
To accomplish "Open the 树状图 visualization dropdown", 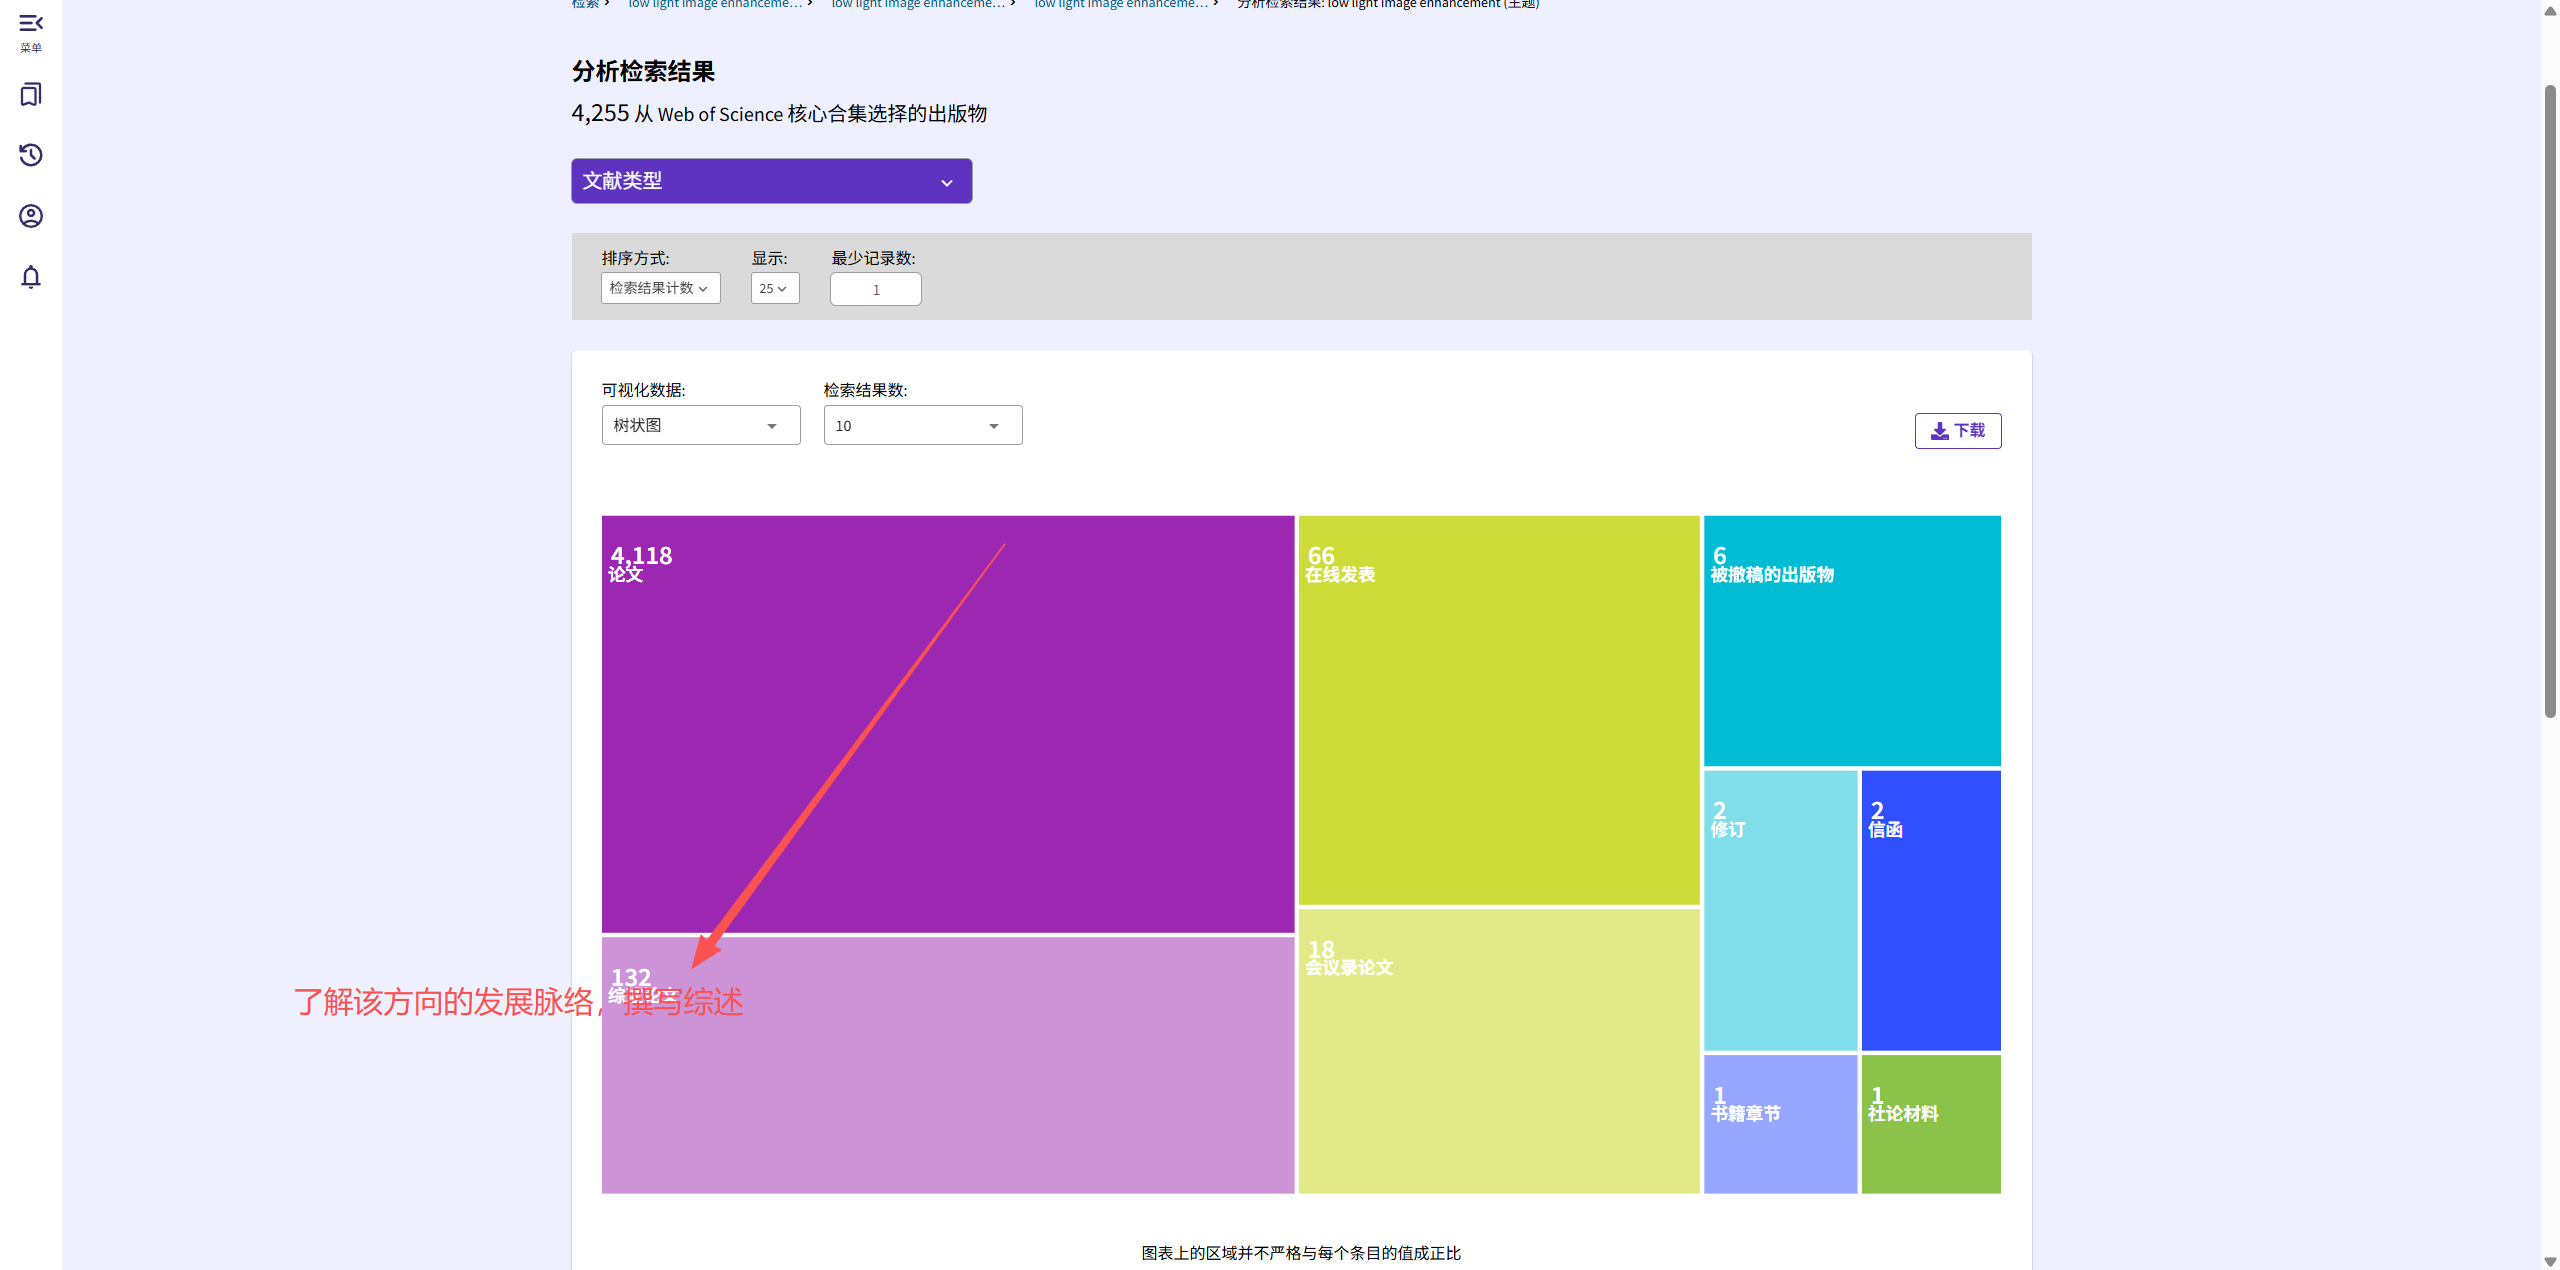I will coord(700,425).
